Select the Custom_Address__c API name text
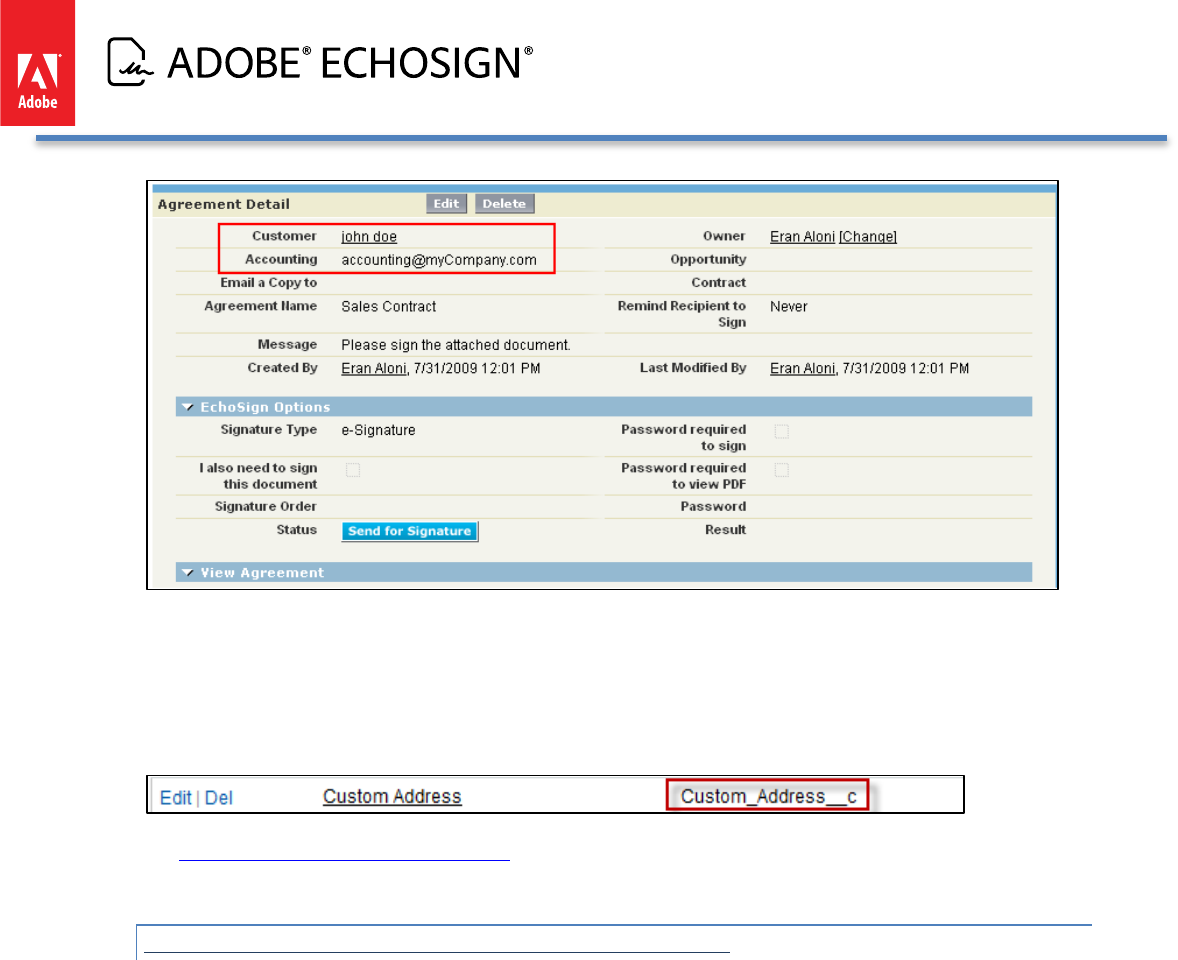 click(769, 796)
